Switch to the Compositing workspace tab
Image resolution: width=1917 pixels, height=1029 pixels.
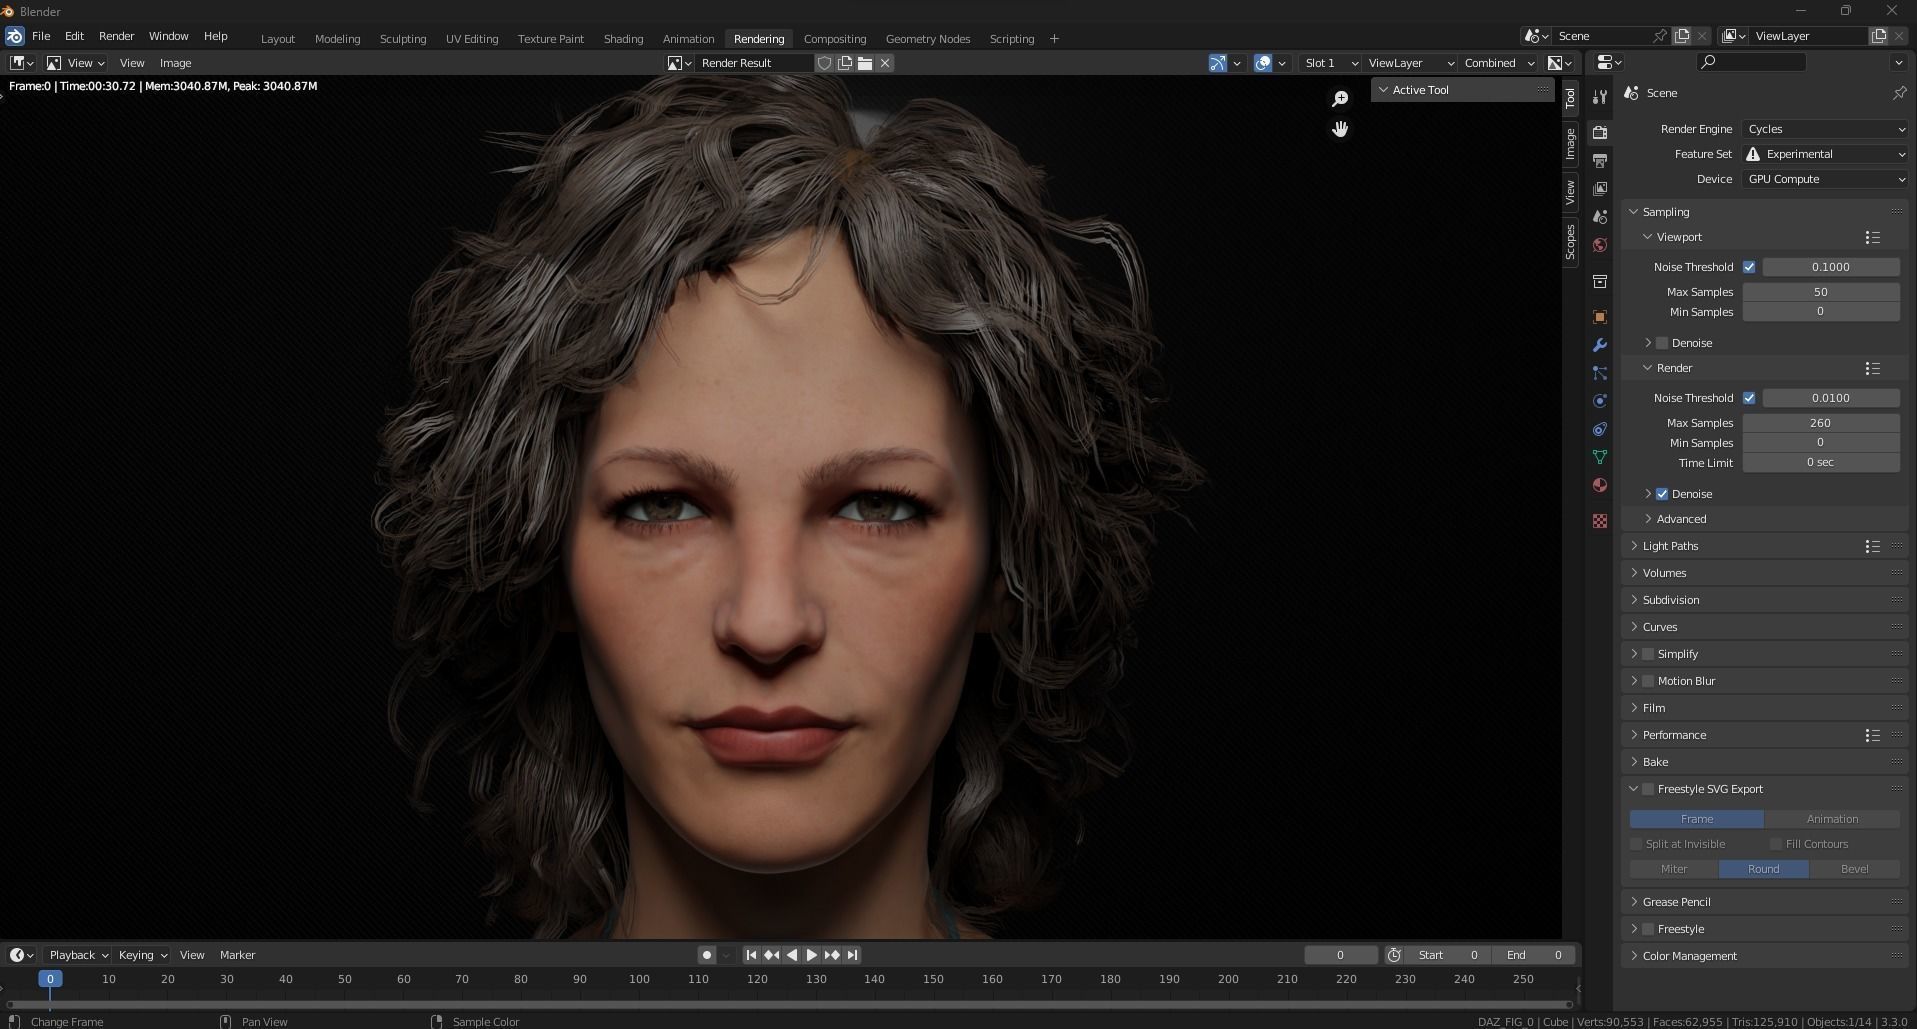834,39
